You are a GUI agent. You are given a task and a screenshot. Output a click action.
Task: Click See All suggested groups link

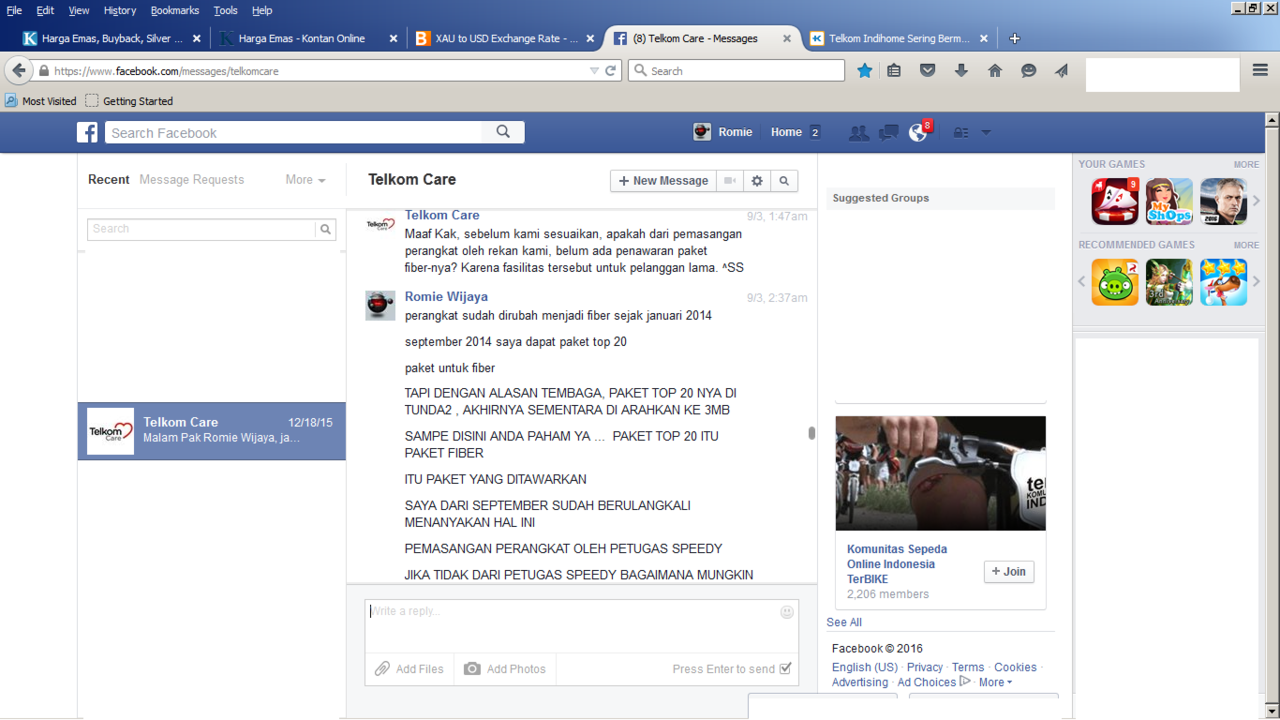844,622
